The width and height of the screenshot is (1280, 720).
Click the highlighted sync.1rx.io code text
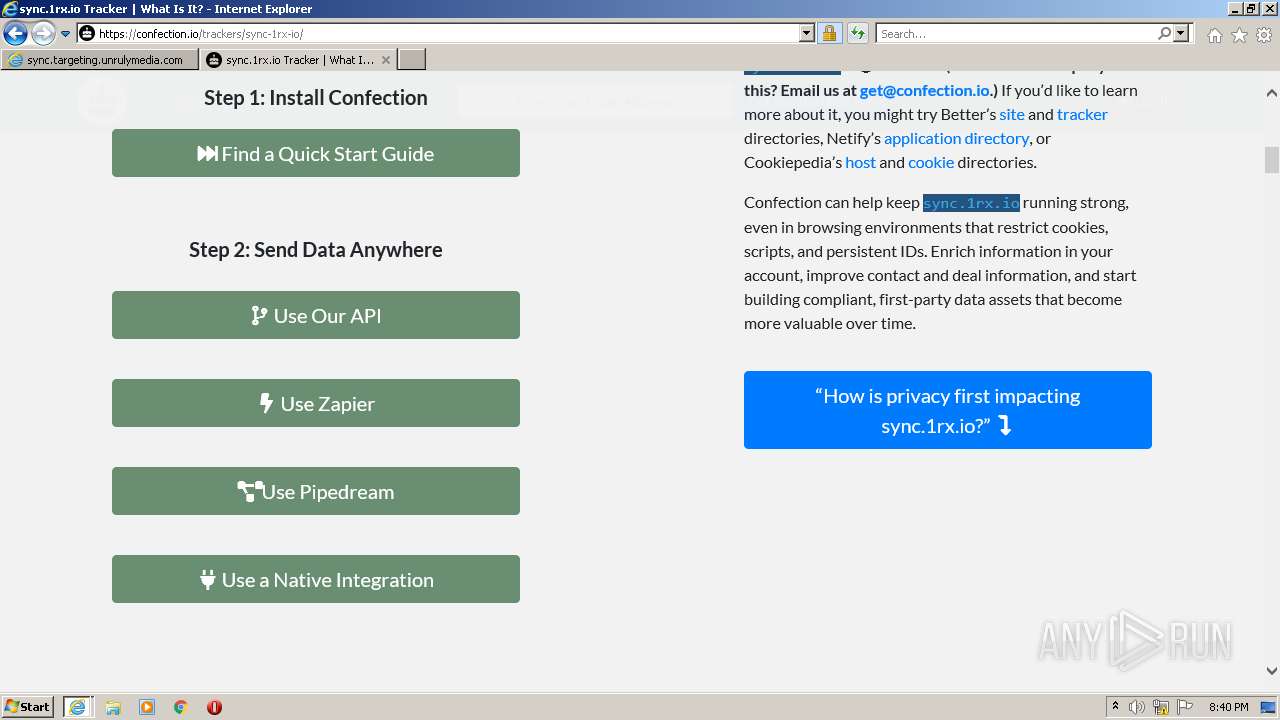pyautogui.click(x=971, y=203)
